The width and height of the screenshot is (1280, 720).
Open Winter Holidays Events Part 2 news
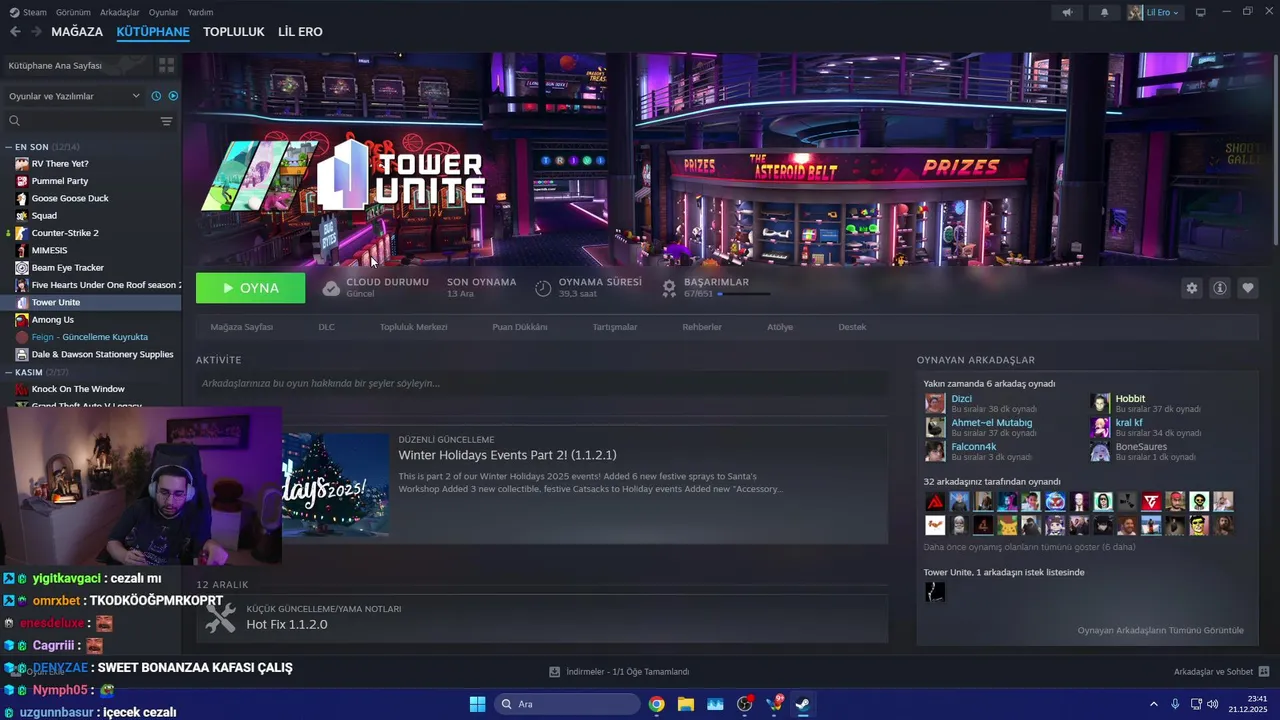tap(507, 455)
